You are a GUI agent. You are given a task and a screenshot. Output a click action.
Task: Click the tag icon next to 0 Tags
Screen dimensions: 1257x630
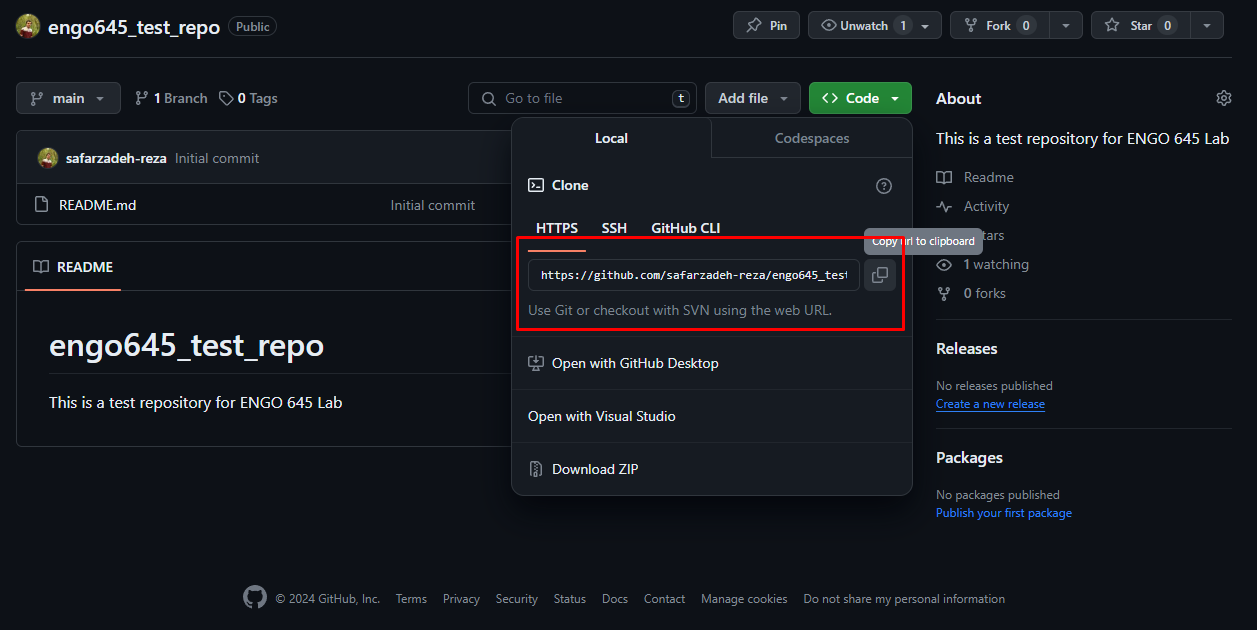point(227,98)
